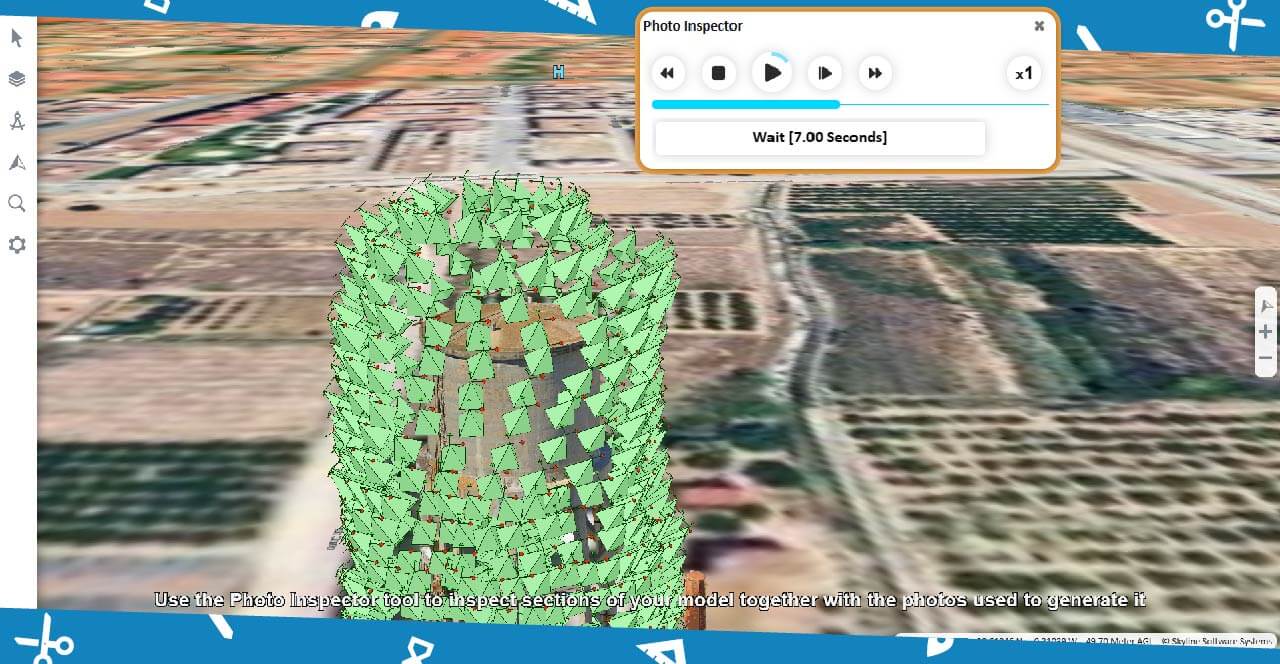Open the Layers panel icon

(17, 79)
